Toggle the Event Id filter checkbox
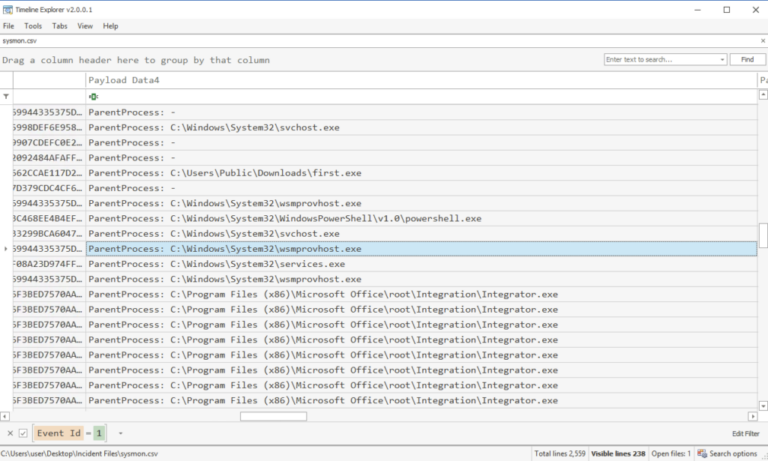 click(x=23, y=433)
